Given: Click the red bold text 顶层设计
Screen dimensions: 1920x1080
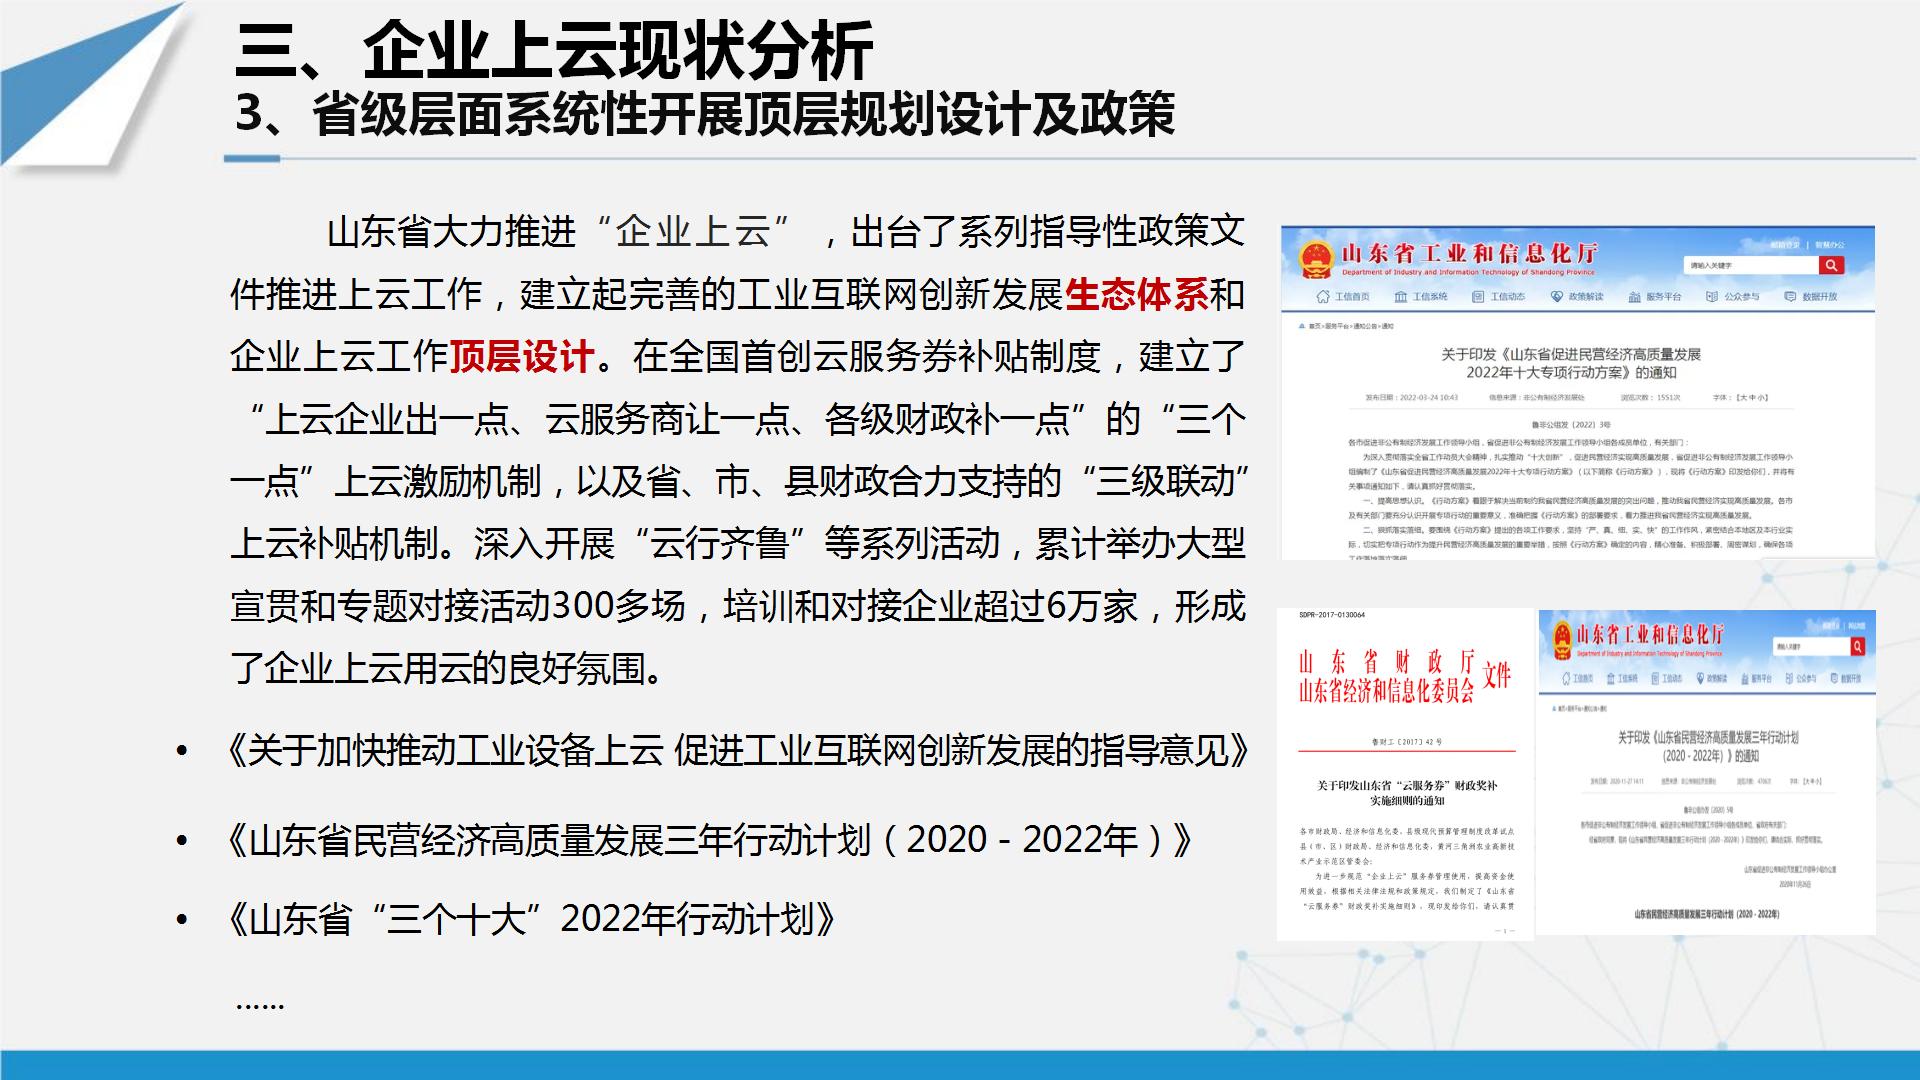Looking at the screenshot, I should [x=522, y=356].
